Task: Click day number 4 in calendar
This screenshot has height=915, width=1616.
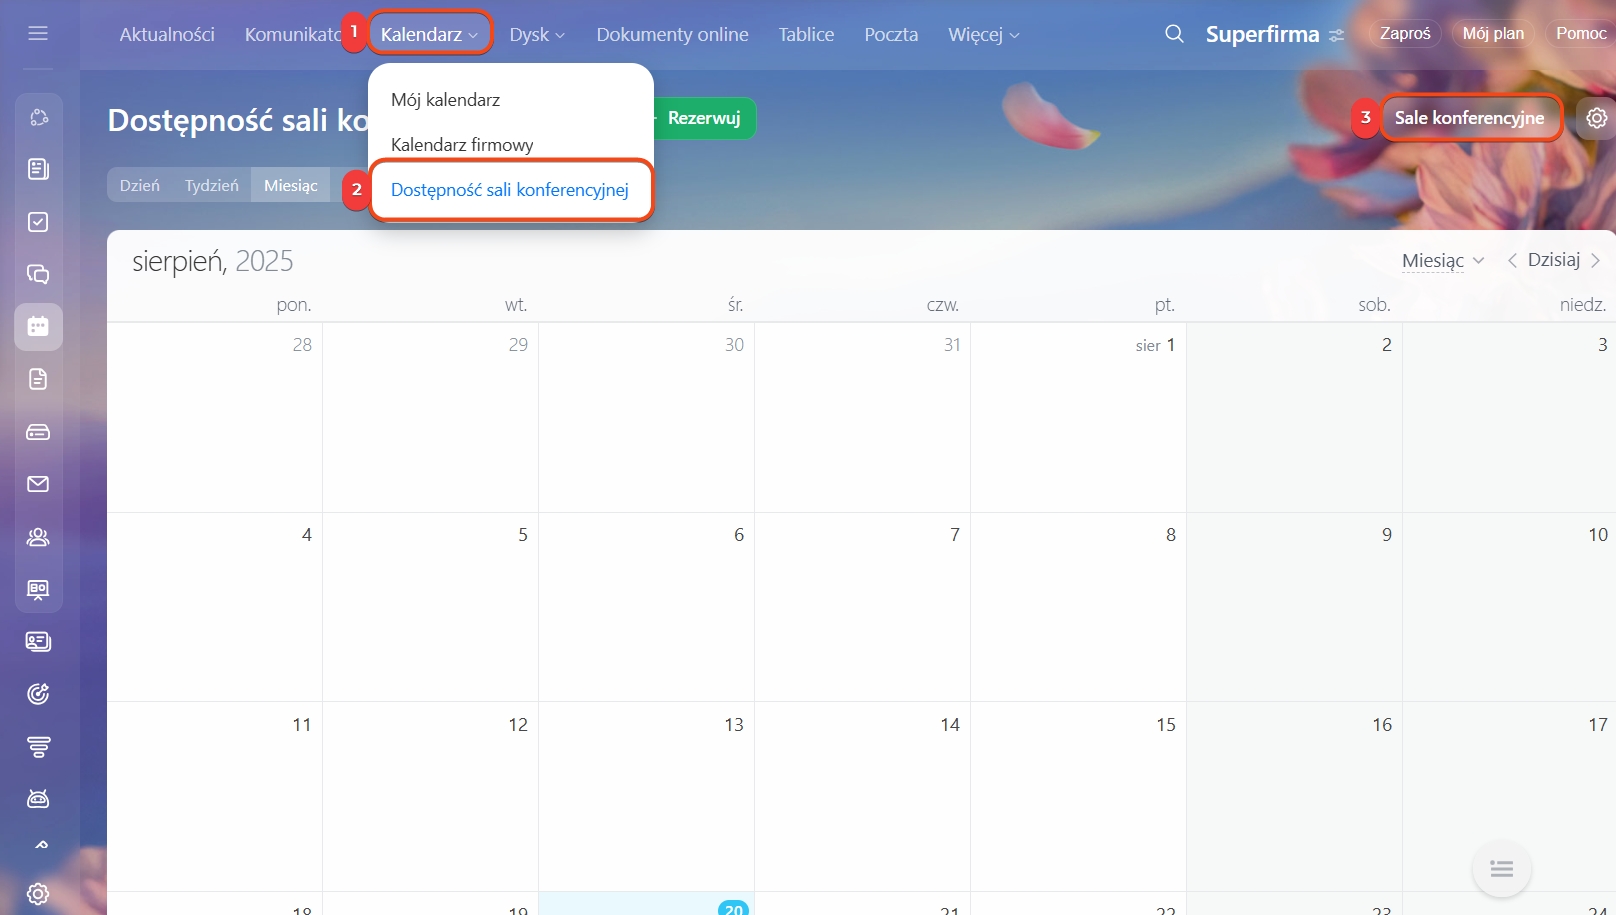Action: tap(307, 534)
